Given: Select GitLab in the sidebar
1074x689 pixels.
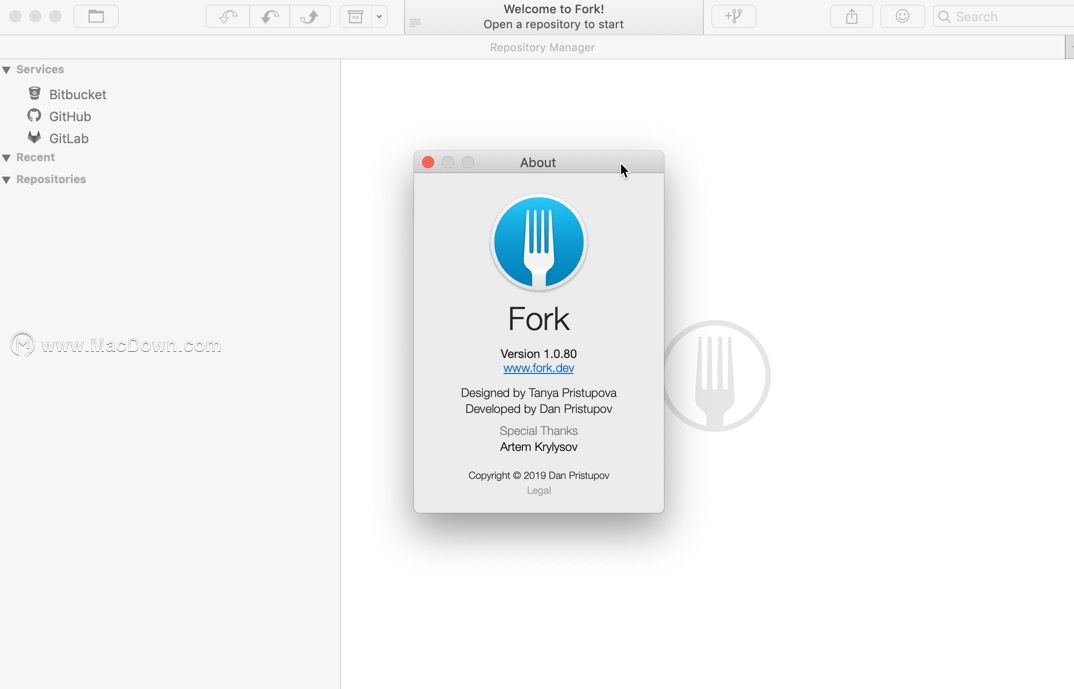Looking at the screenshot, I should point(68,138).
